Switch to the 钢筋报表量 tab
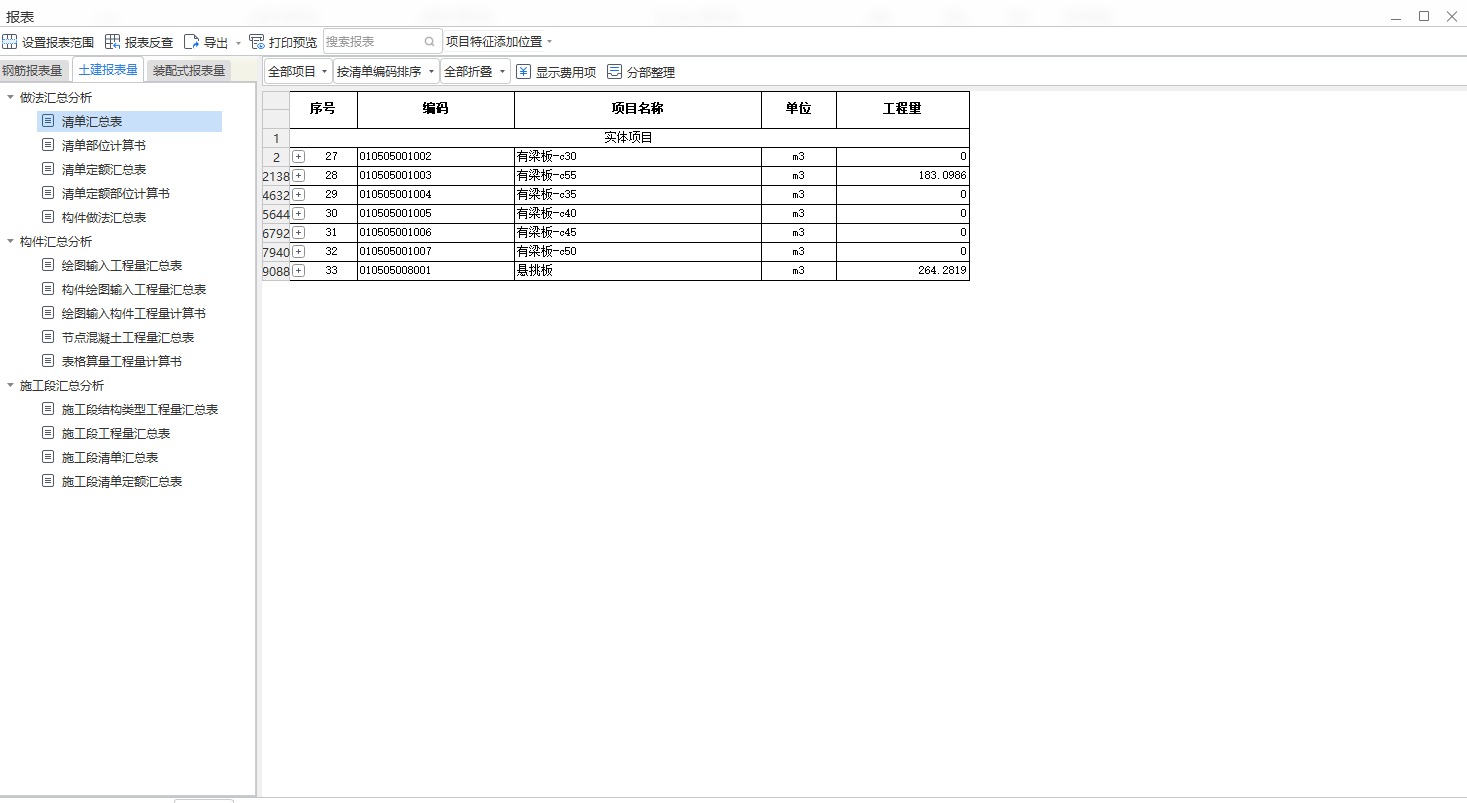This screenshot has width=1467, height=803. (32, 70)
